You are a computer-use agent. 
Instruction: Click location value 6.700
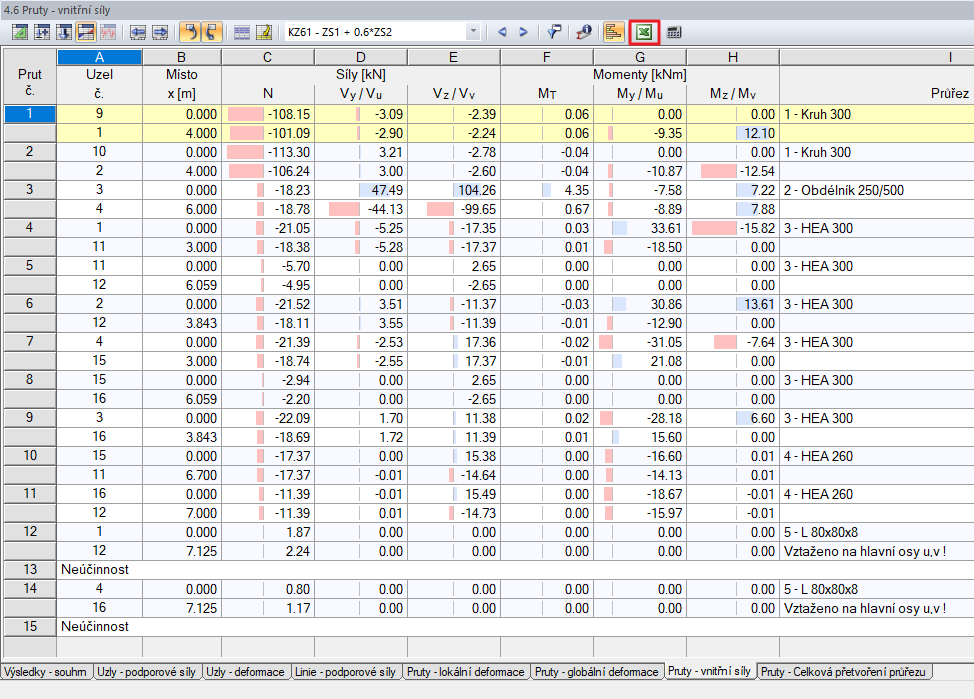click(201, 475)
